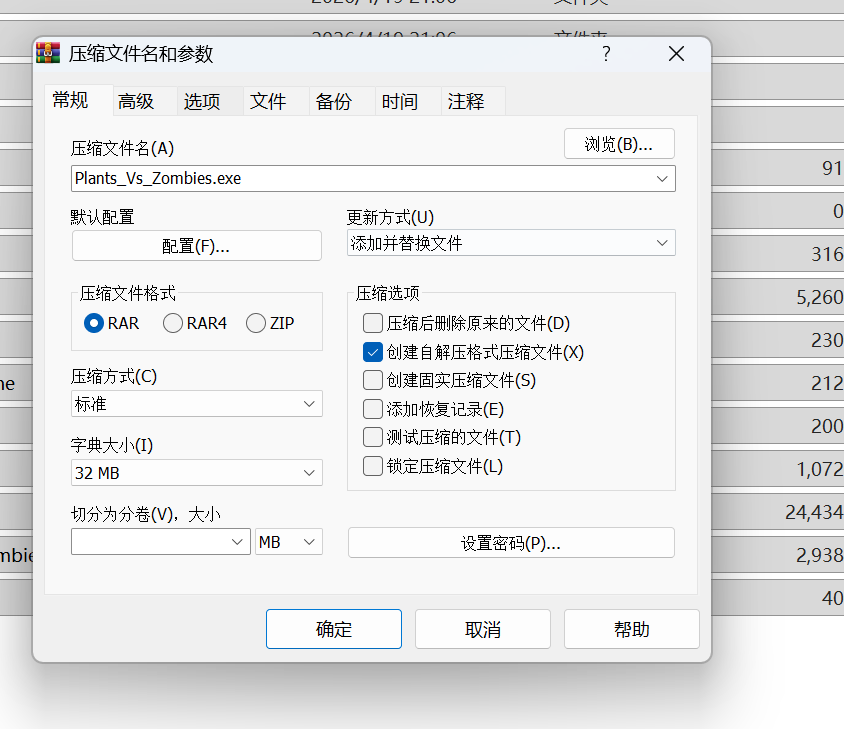Click the archive name input field
Screen dimensions: 844x729
tap(360, 179)
